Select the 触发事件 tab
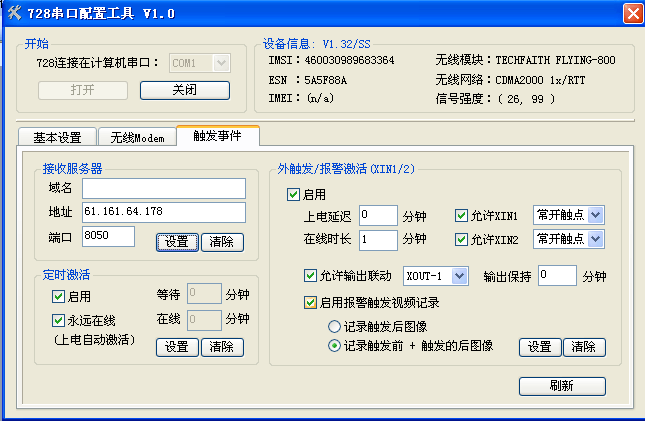Image resolution: width=645 pixels, height=421 pixels. coord(217,136)
